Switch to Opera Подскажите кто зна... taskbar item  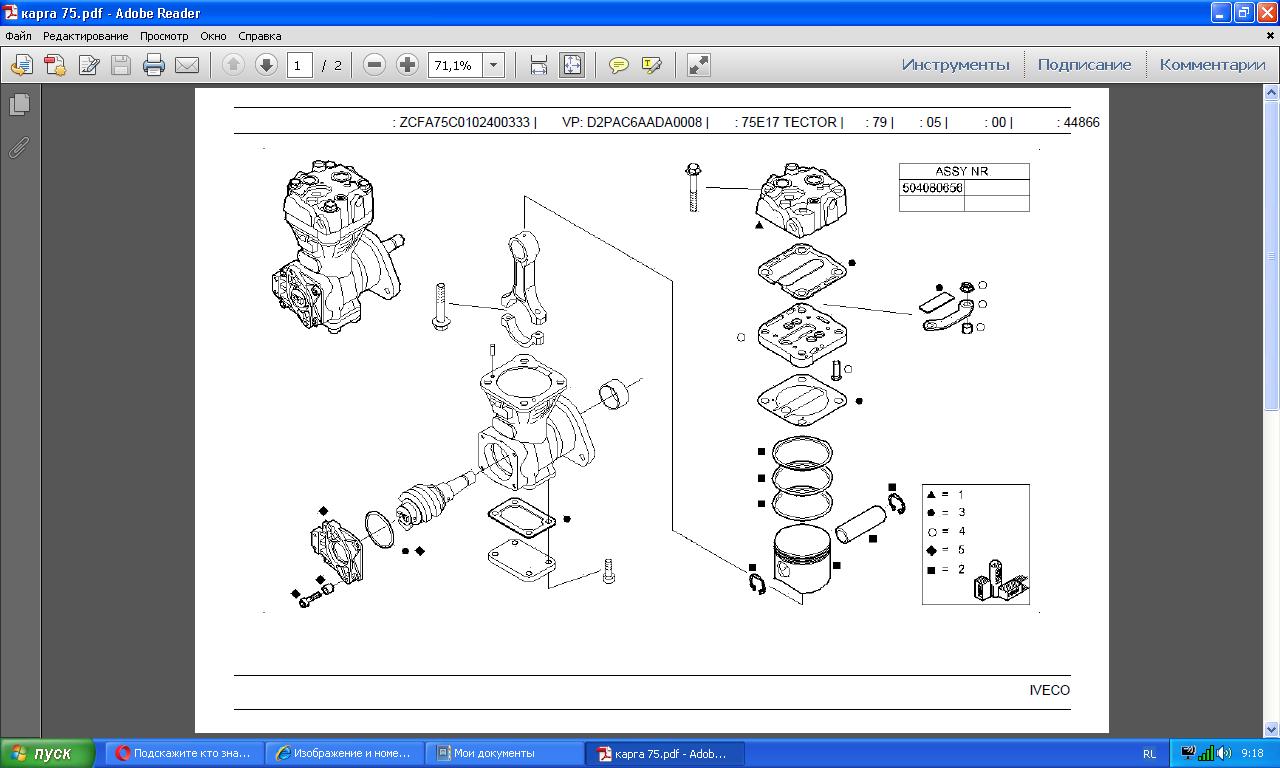[186, 753]
